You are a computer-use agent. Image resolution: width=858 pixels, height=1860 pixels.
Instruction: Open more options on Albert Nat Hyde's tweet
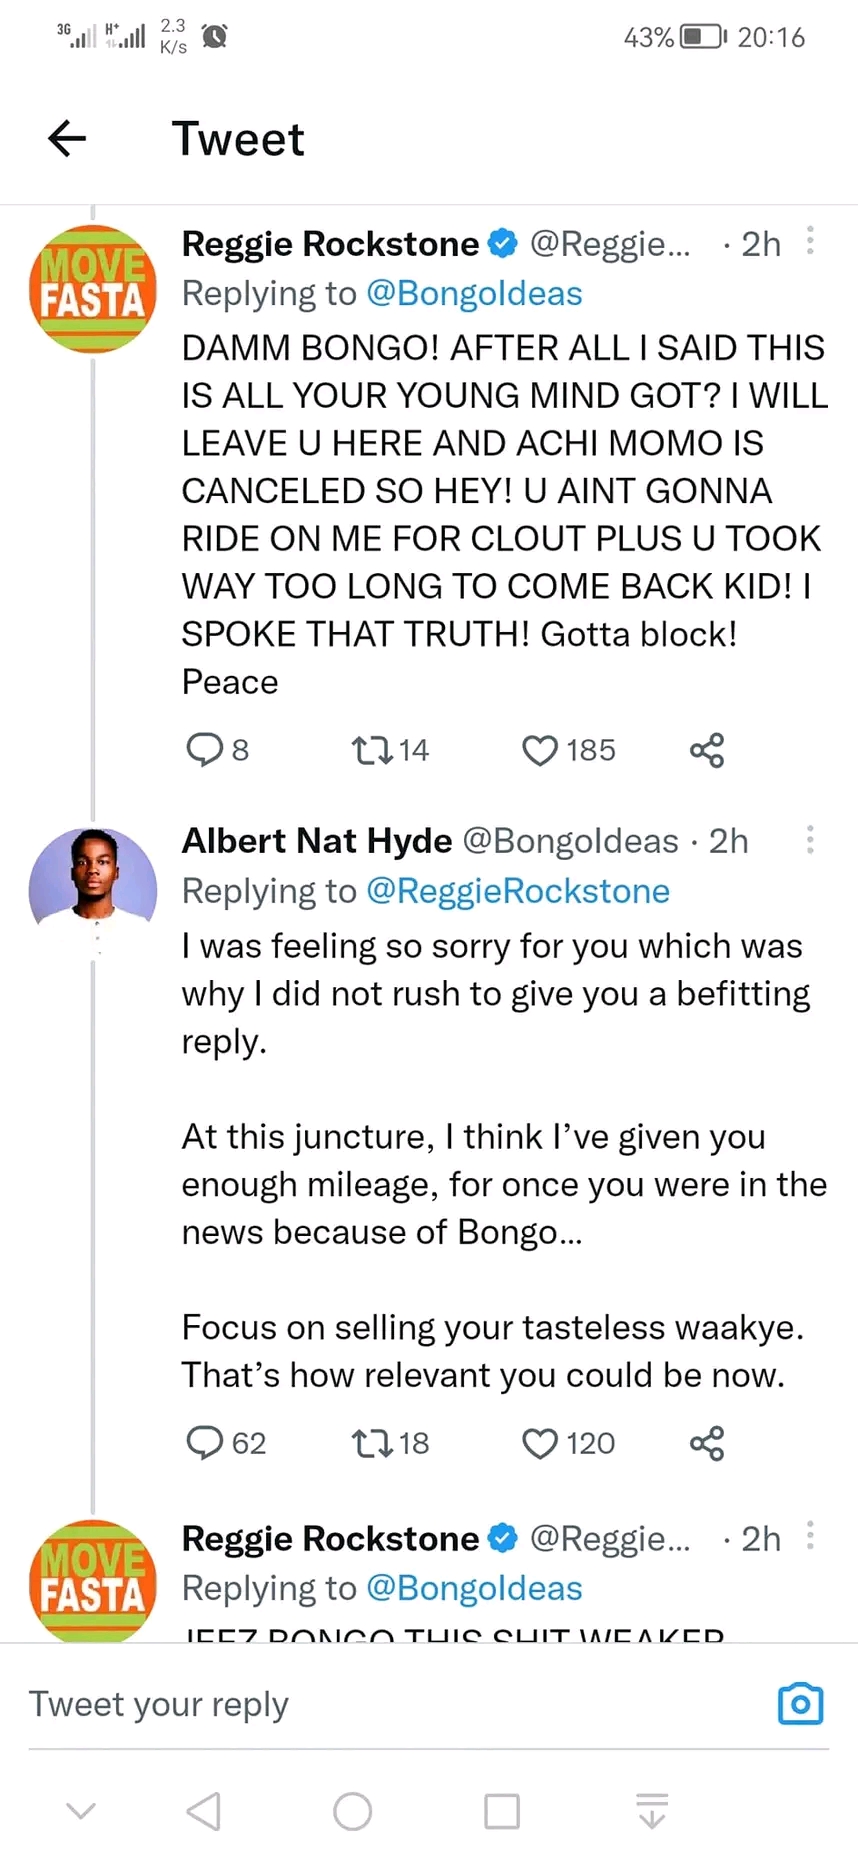810,839
